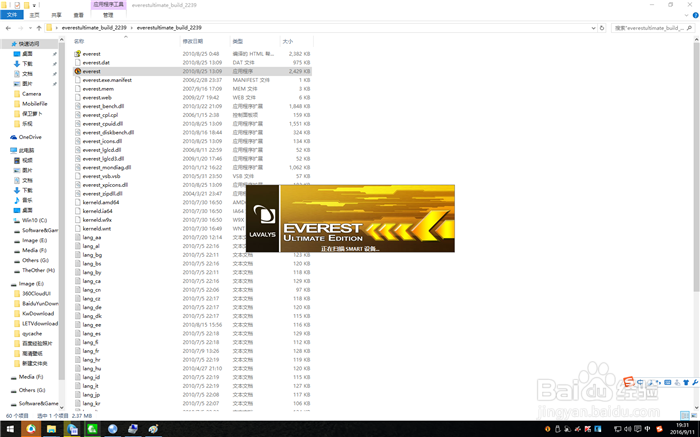
Task: Select lang_cn text file
Action: tap(92, 290)
